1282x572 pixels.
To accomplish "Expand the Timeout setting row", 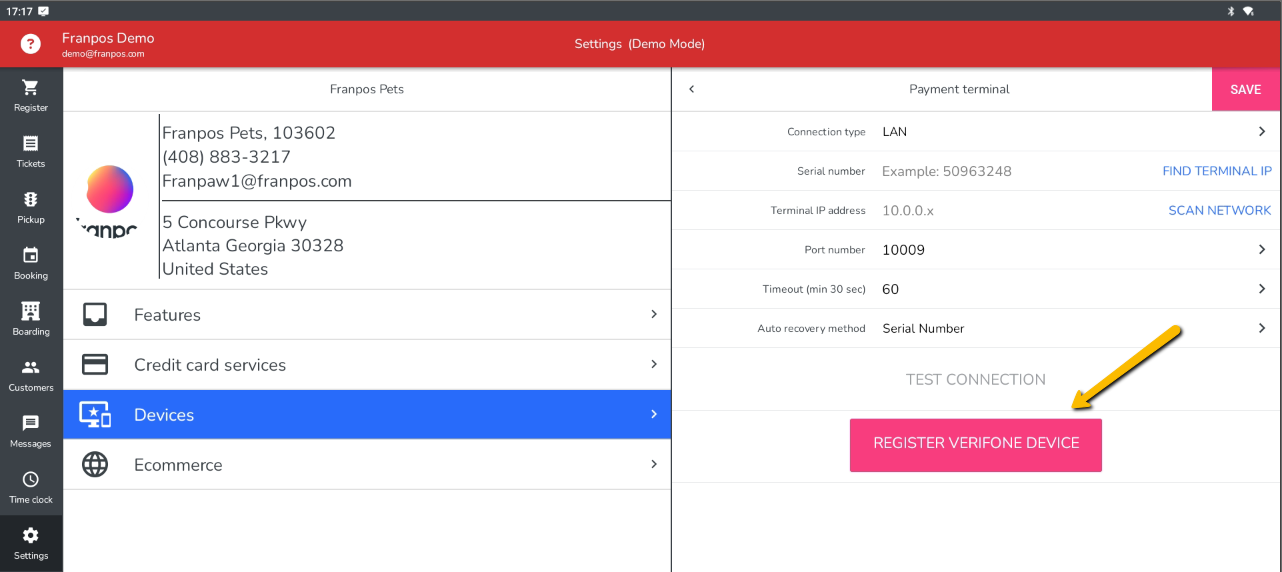I will (1261, 289).
